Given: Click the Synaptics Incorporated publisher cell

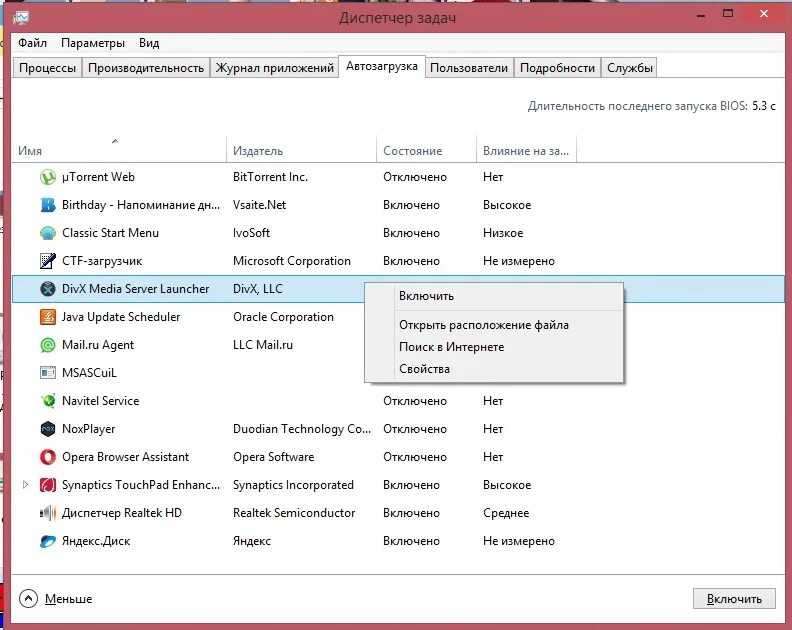Looking at the screenshot, I should click(x=293, y=485).
